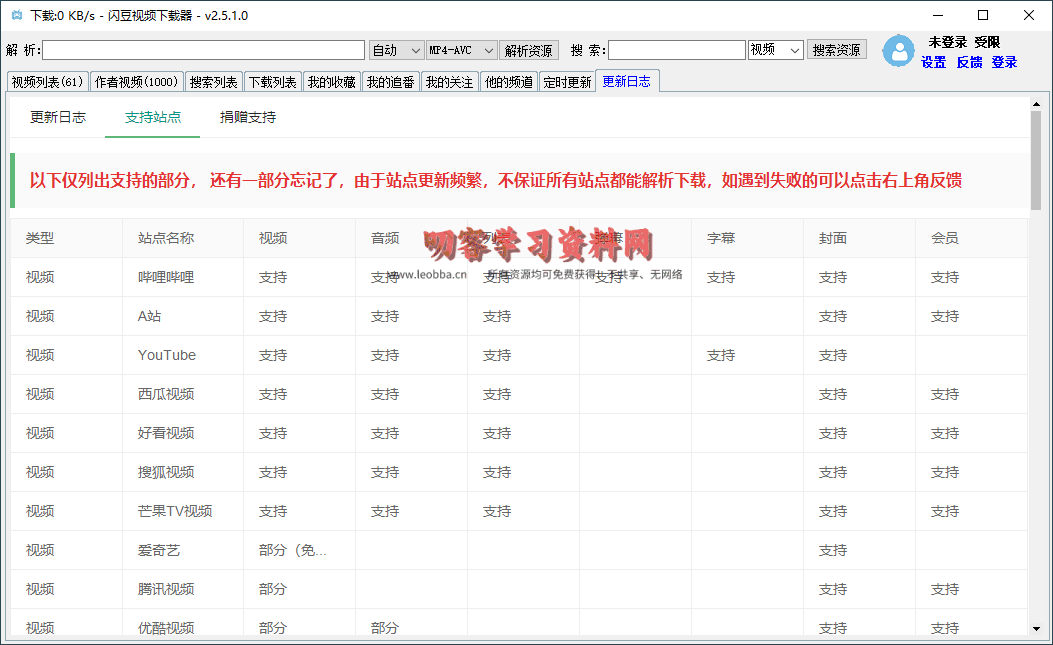The width and height of the screenshot is (1053, 645).
Task: Switch to 我的收藏 tab
Action: [x=332, y=82]
